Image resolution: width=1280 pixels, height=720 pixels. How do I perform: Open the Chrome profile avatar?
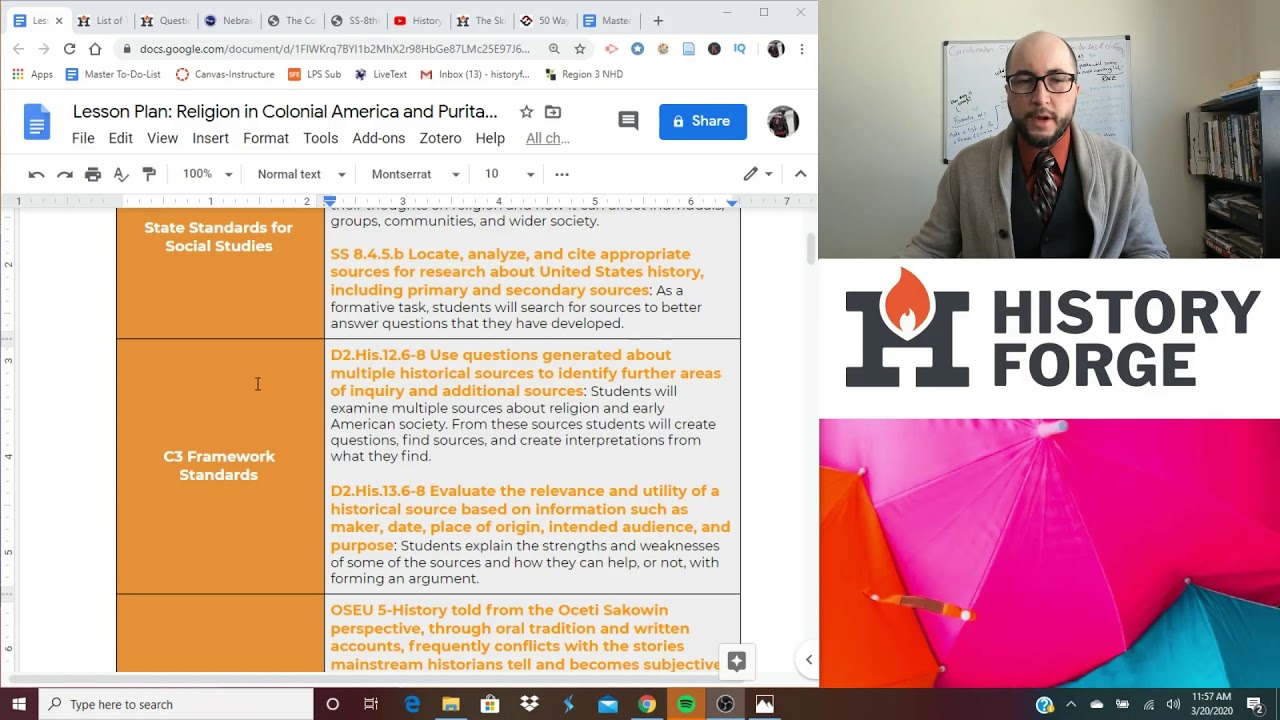tap(775, 48)
